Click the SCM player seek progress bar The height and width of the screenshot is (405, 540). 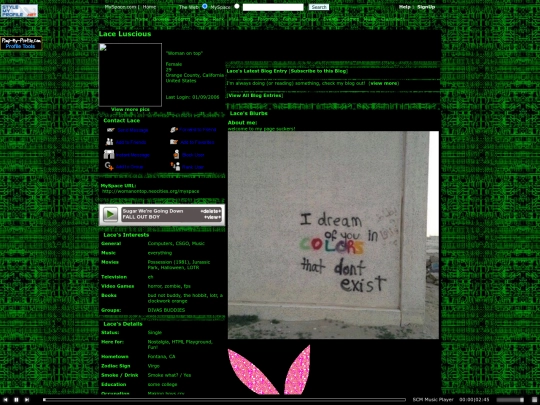coord(225,399)
